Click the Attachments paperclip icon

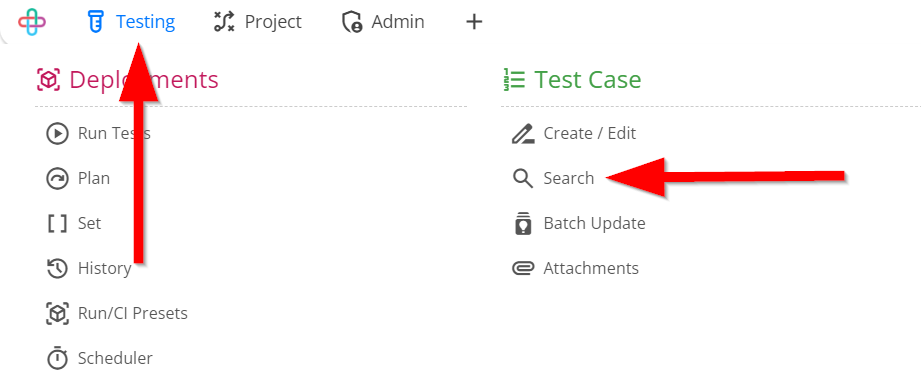[523, 268]
